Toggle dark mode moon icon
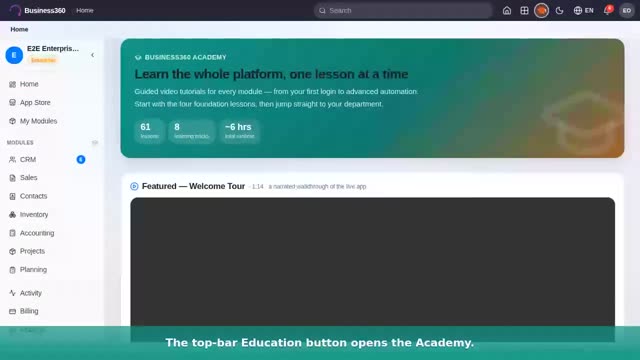This screenshot has height=360, width=640. point(559,11)
